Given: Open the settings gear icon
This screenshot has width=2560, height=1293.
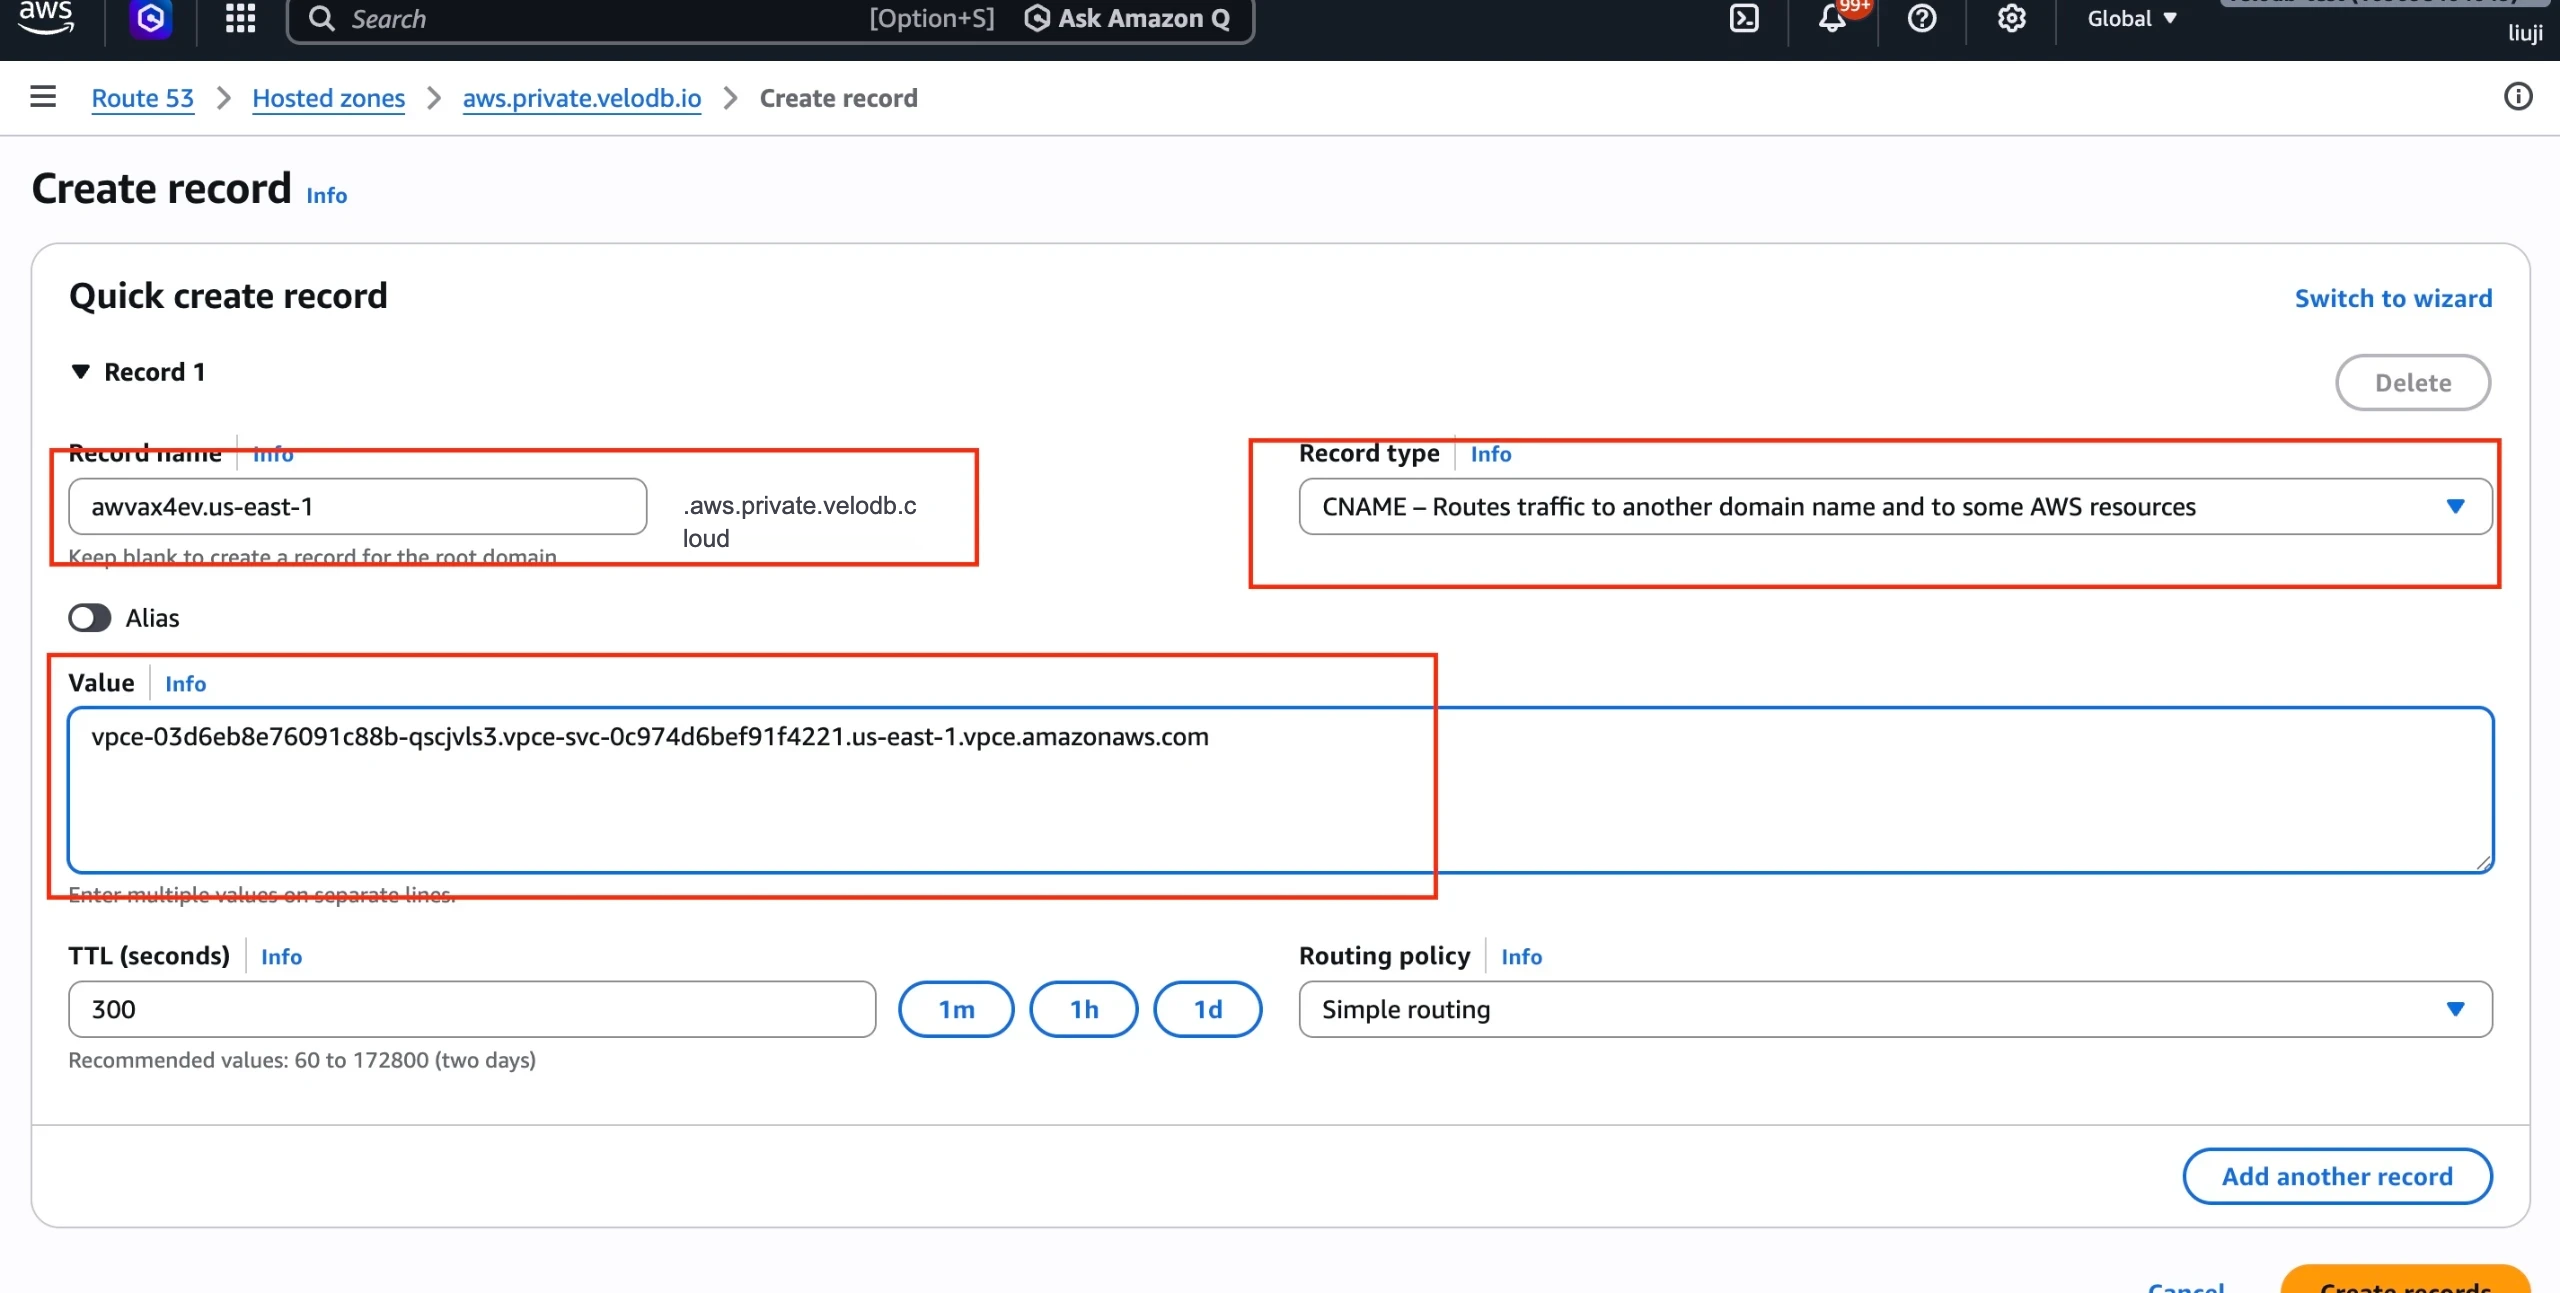Looking at the screenshot, I should [x=2011, y=18].
